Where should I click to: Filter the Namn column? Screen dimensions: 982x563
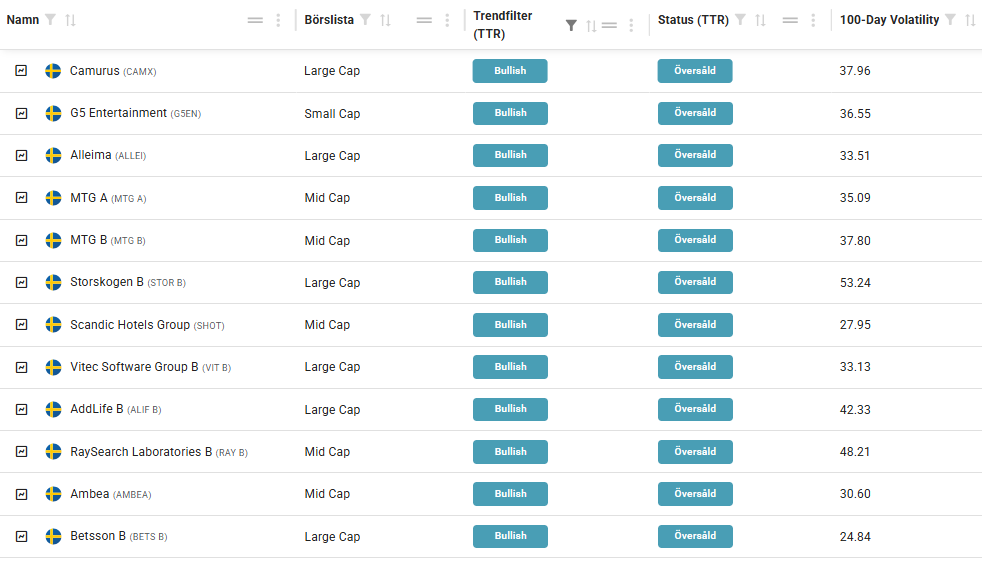(51, 20)
